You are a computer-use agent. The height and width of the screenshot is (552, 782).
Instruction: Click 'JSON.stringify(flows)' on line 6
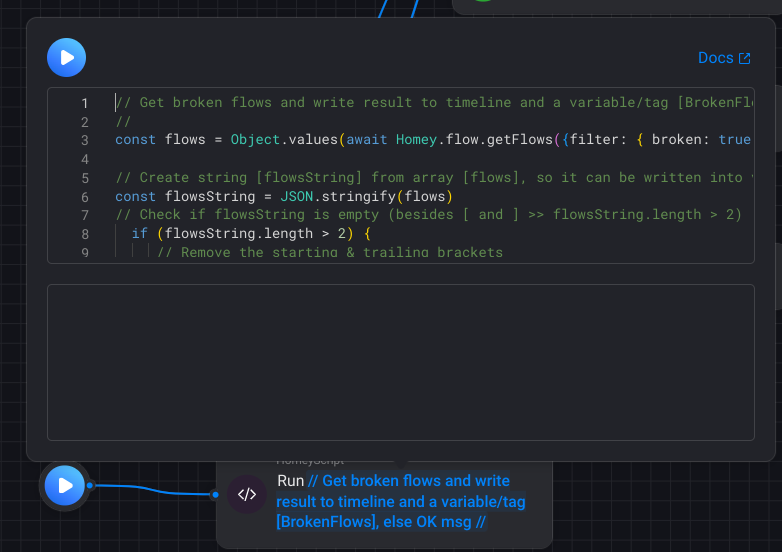pyautogui.click(x=367, y=196)
